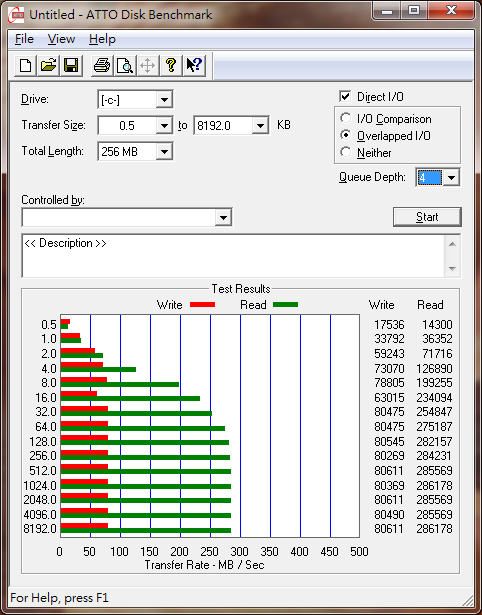Open the Controlled by combo box

(127, 217)
